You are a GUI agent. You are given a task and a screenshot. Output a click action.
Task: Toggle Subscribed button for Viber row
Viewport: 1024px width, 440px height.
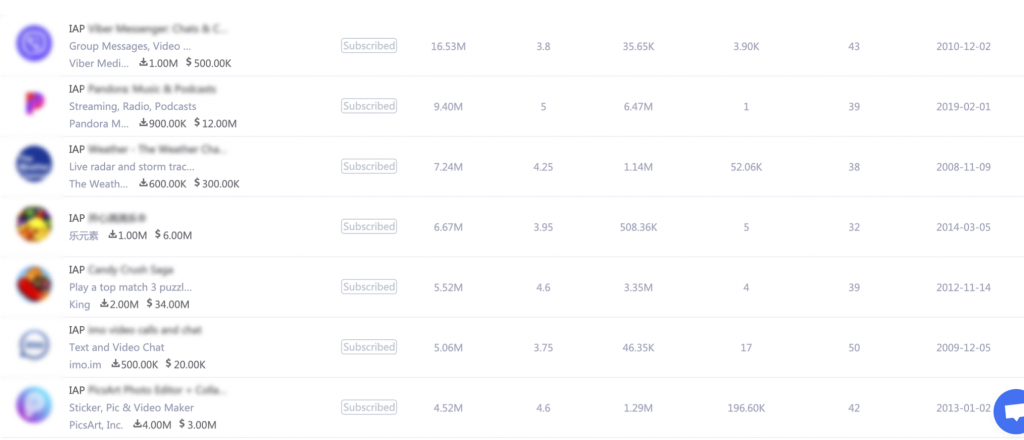(x=369, y=46)
